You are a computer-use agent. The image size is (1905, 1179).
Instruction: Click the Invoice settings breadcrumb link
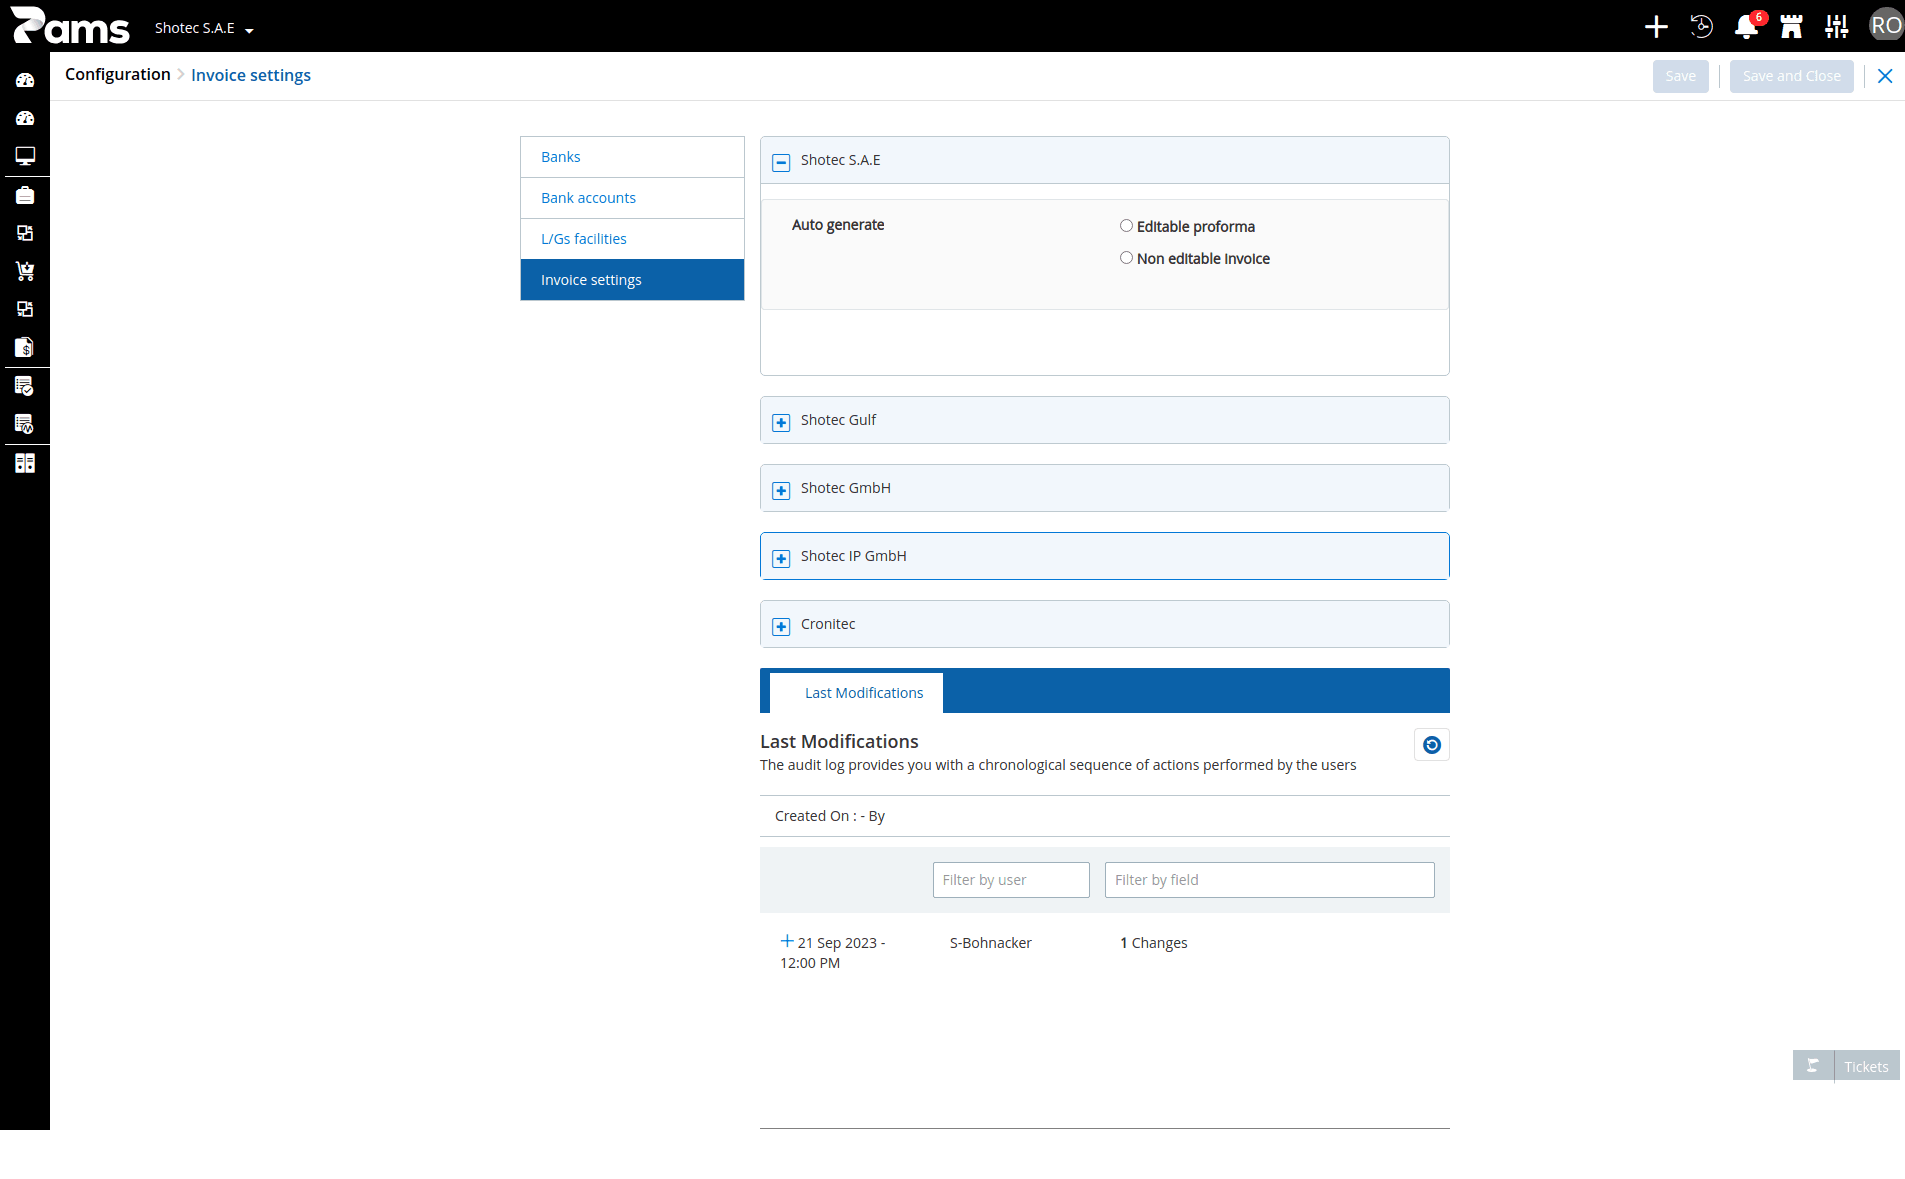(x=251, y=75)
